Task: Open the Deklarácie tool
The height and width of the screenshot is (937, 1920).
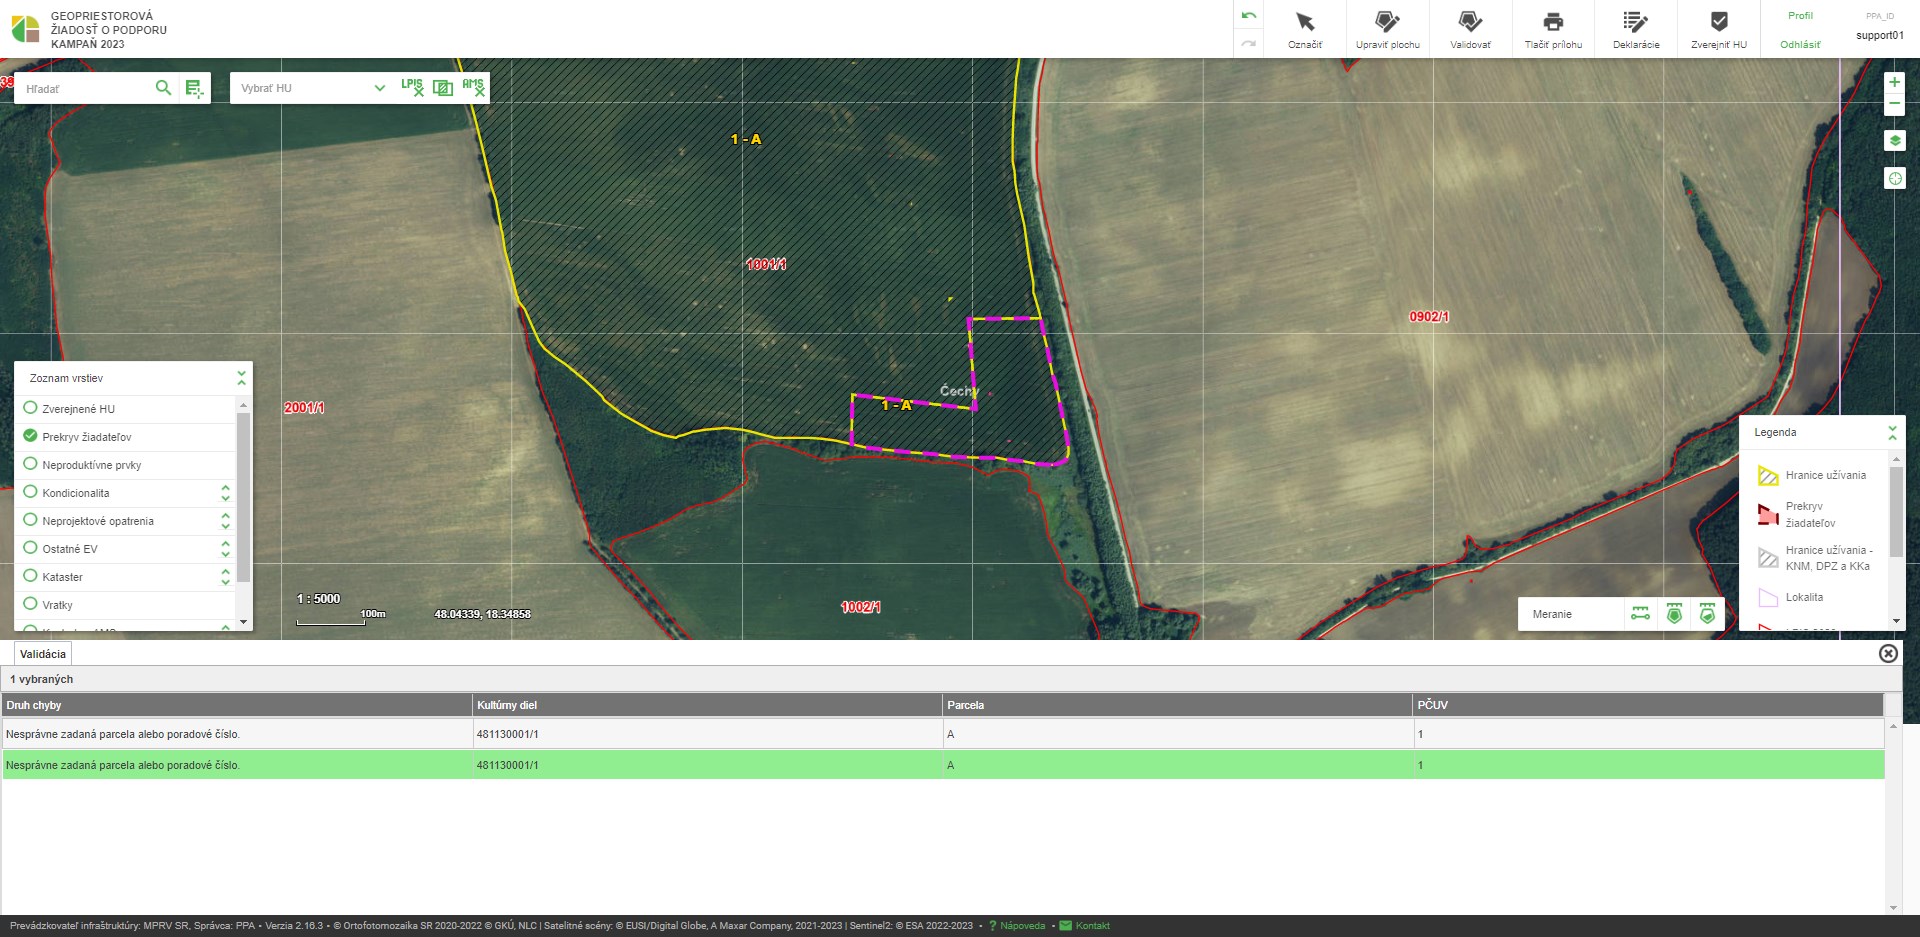Action: pos(1636,29)
